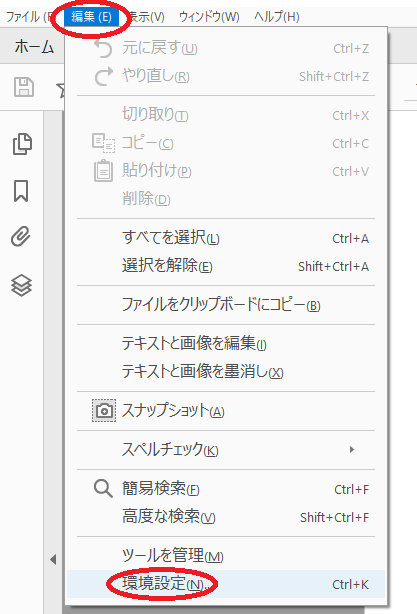Switch to the ホーム tab
Viewport: 417px width, 614px height.
[x=34, y=47]
